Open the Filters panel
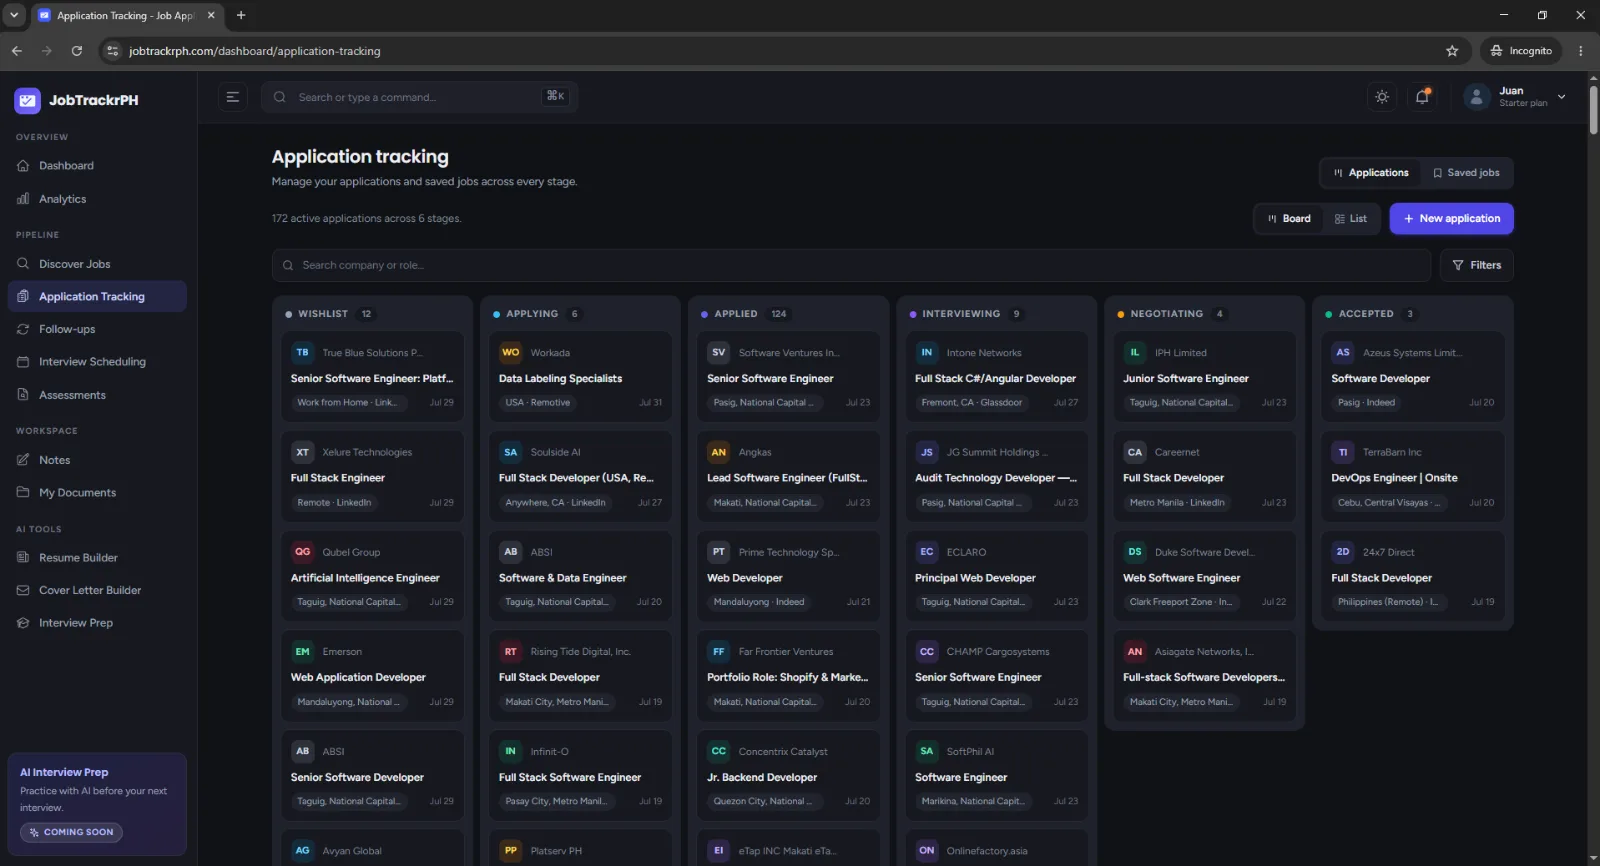The height and width of the screenshot is (866, 1600). click(1477, 265)
